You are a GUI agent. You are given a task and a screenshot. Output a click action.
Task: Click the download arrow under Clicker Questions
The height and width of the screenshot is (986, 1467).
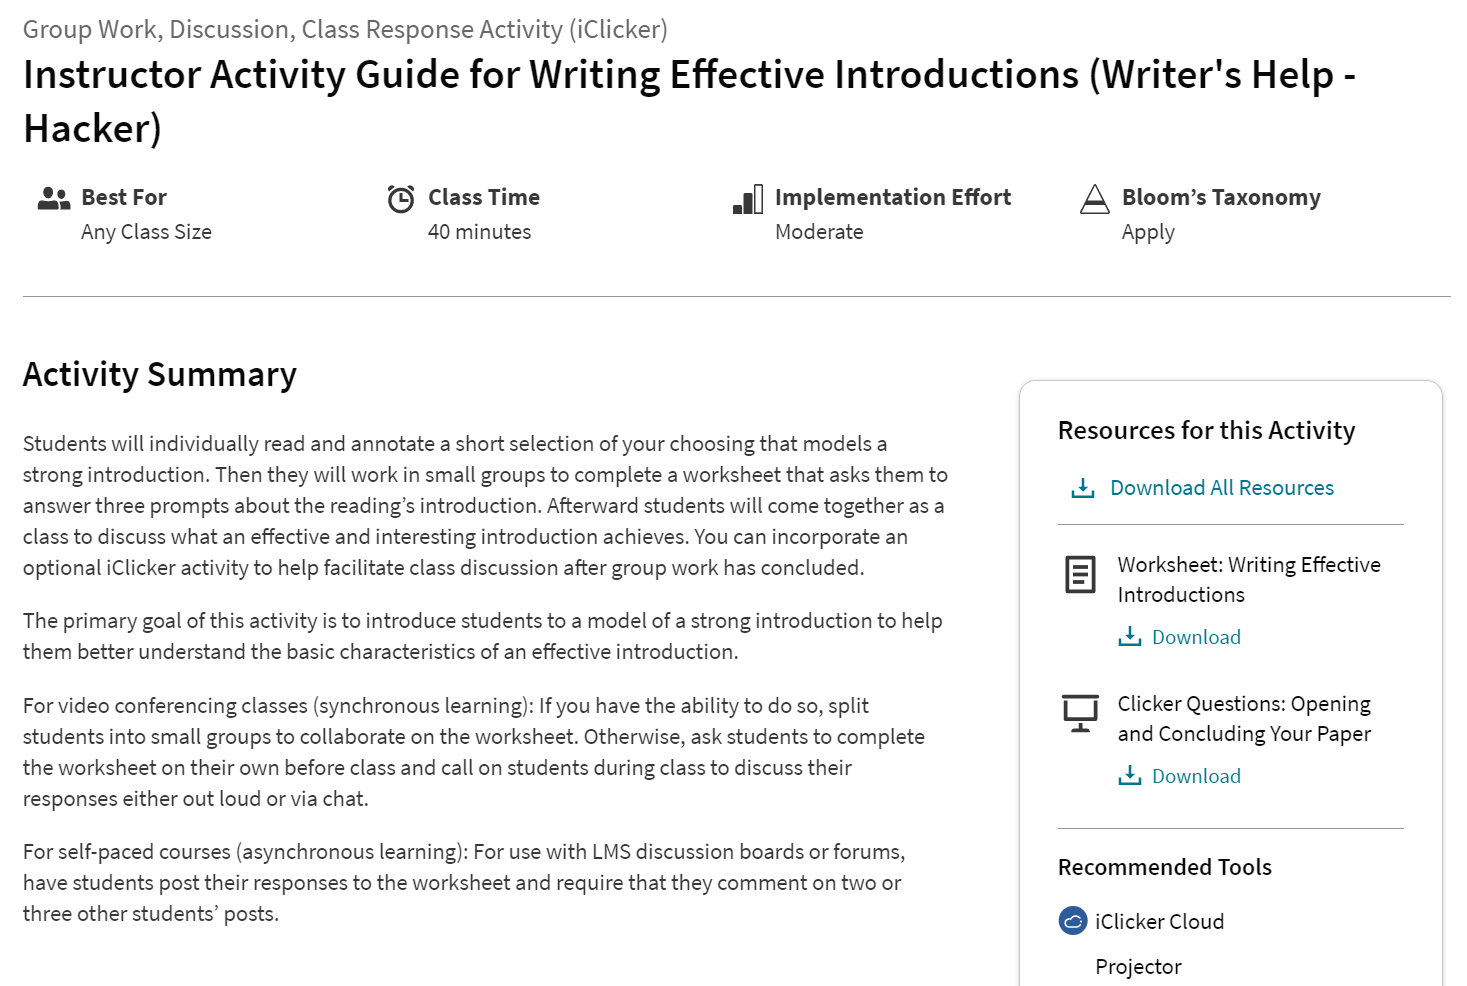pos(1131,775)
